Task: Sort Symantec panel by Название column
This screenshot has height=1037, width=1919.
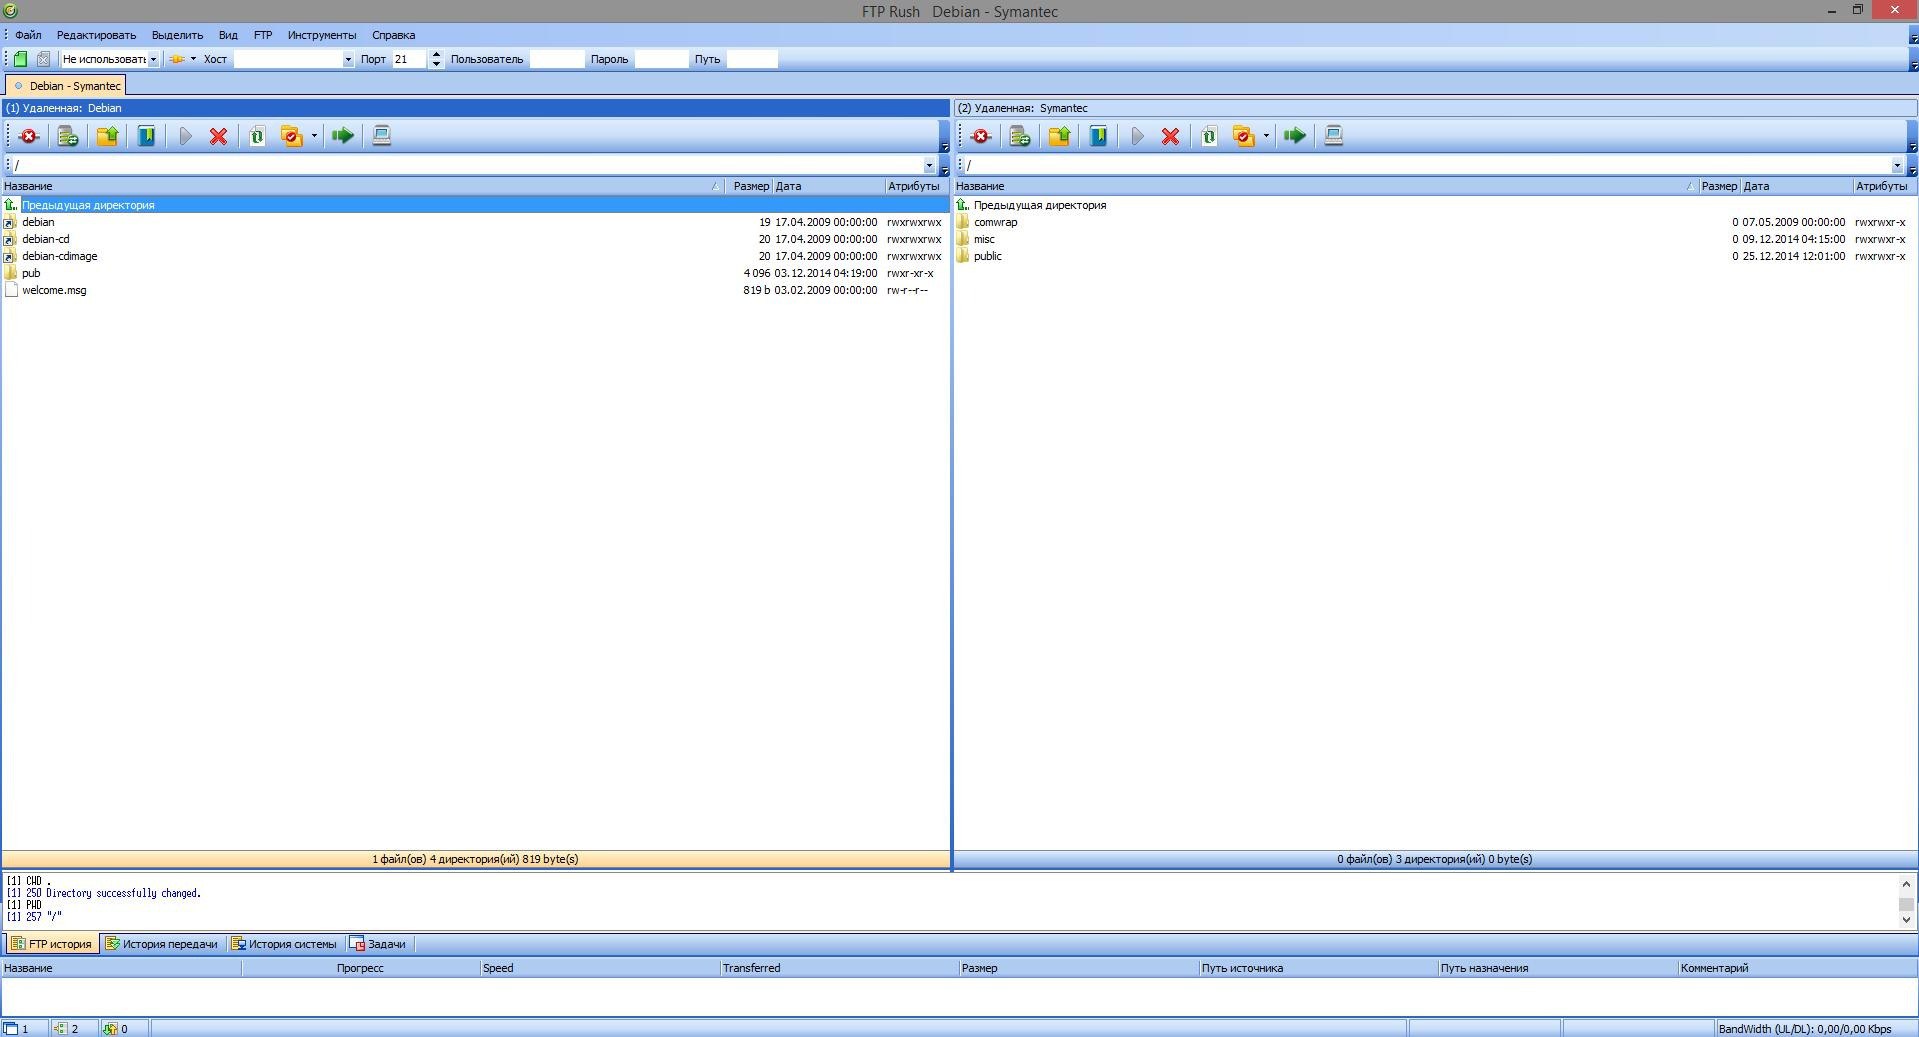Action: (1325, 186)
